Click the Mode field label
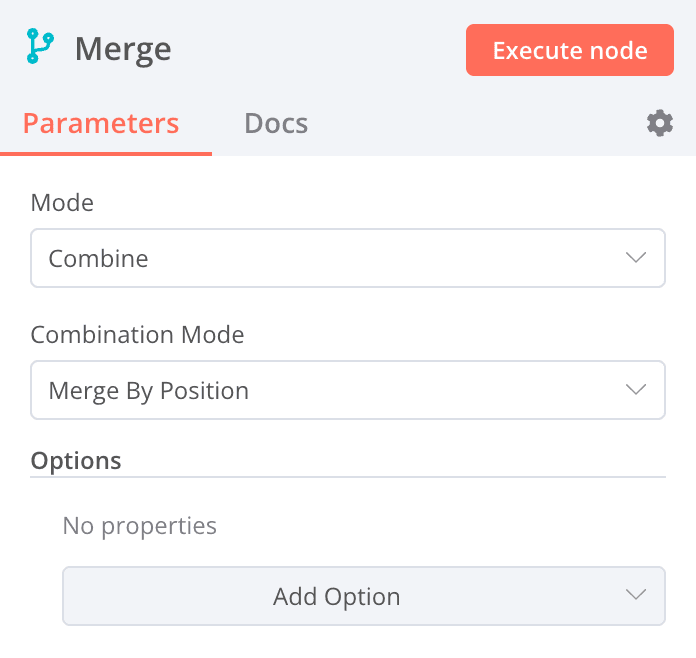696x658 pixels. tap(62, 203)
